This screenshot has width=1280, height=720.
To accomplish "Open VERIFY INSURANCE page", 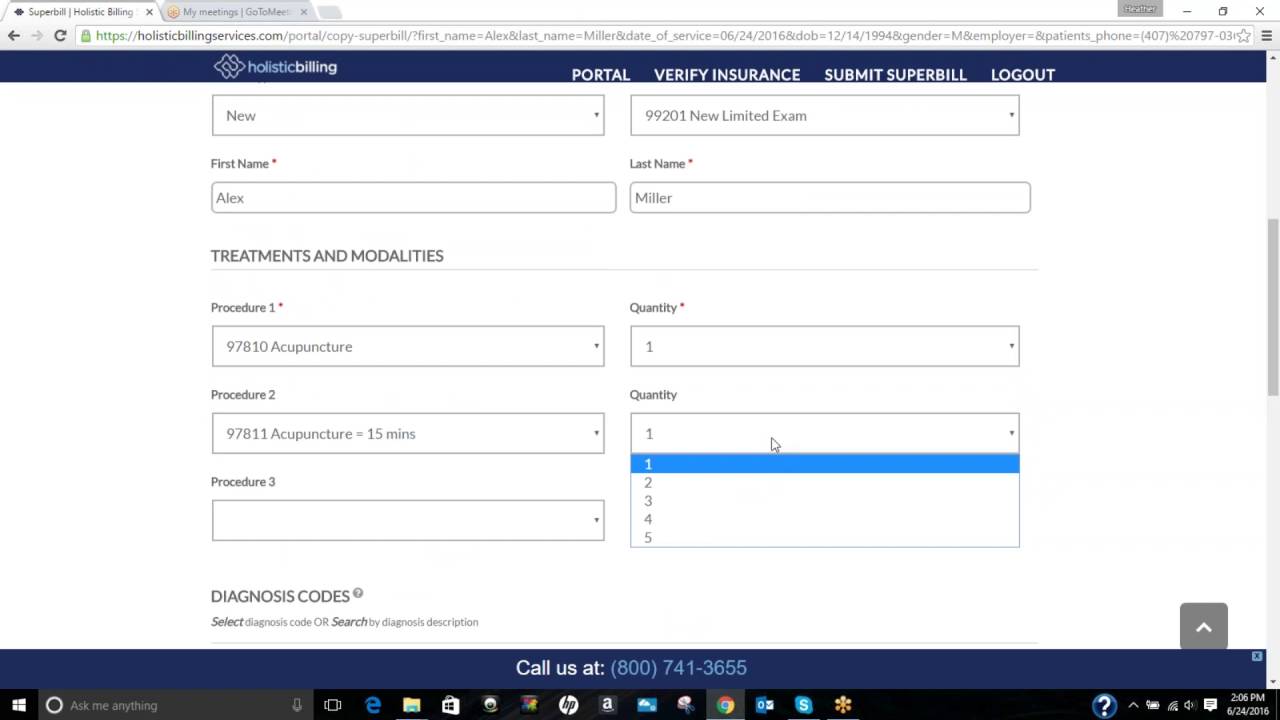I will [x=727, y=75].
